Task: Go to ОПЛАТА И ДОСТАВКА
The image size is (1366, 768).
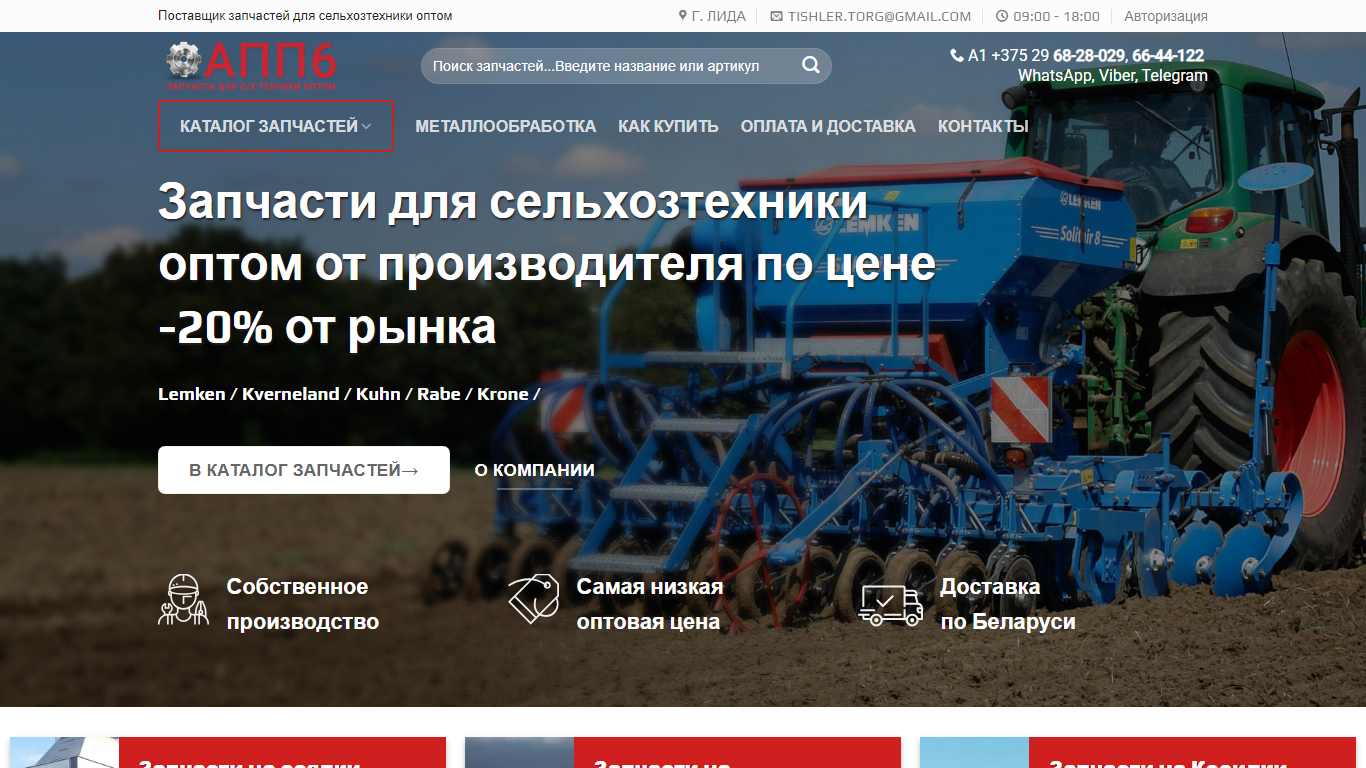Action: (828, 126)
